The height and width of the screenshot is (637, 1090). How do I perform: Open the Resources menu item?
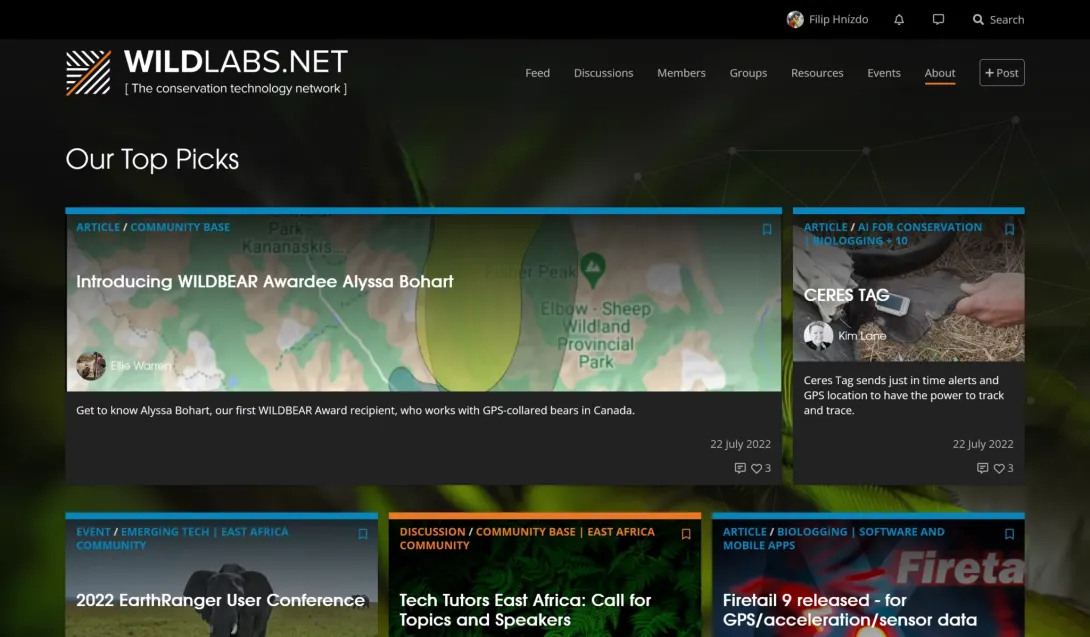click(x=817, y=73)
